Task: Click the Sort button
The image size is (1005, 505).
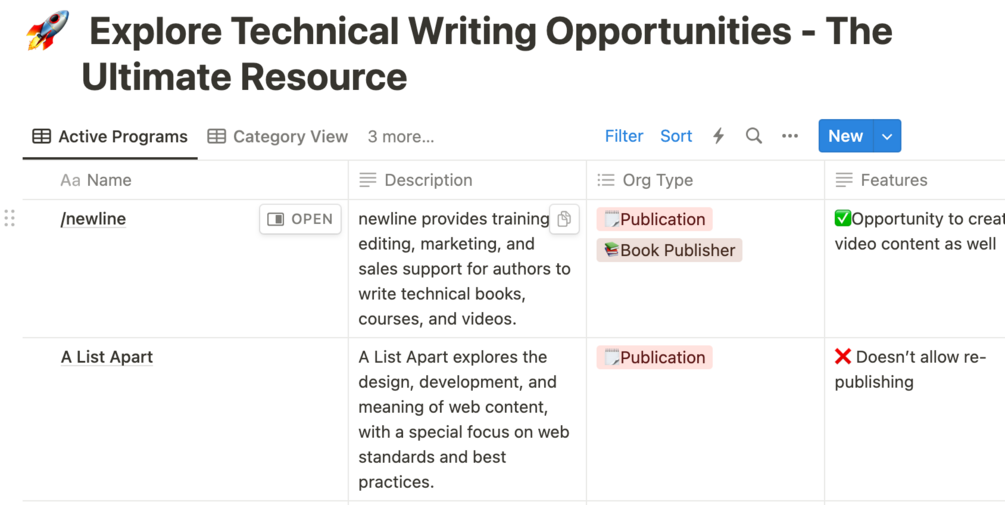Action: [676, 136]
